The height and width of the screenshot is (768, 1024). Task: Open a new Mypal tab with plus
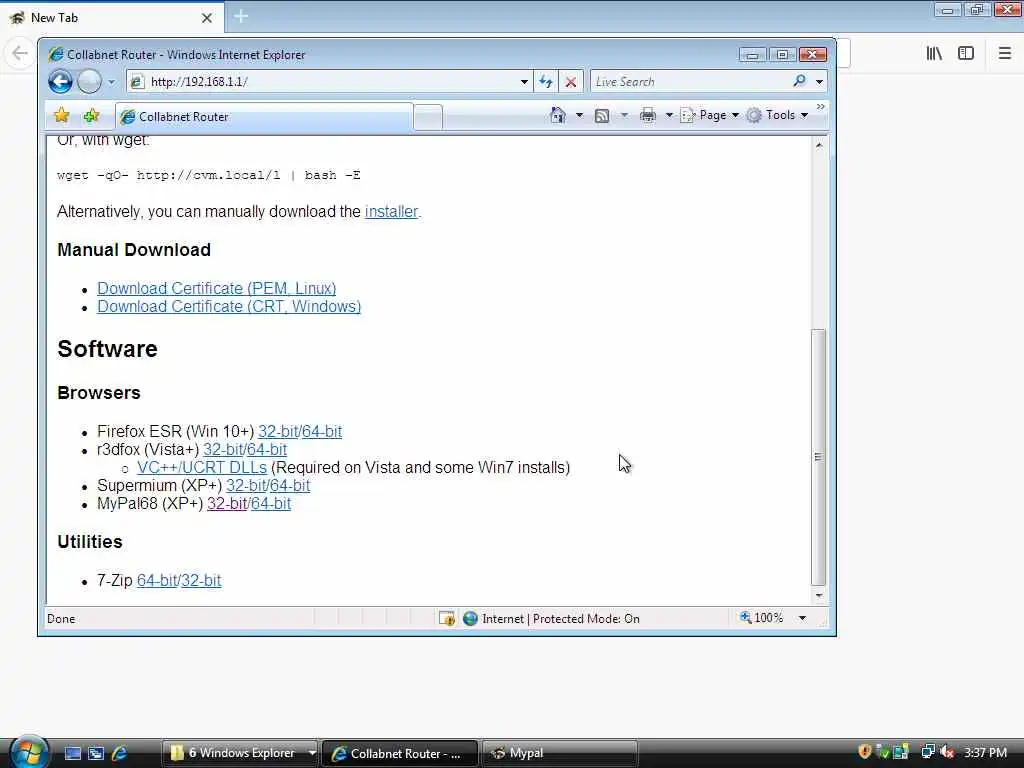[241, 17]
